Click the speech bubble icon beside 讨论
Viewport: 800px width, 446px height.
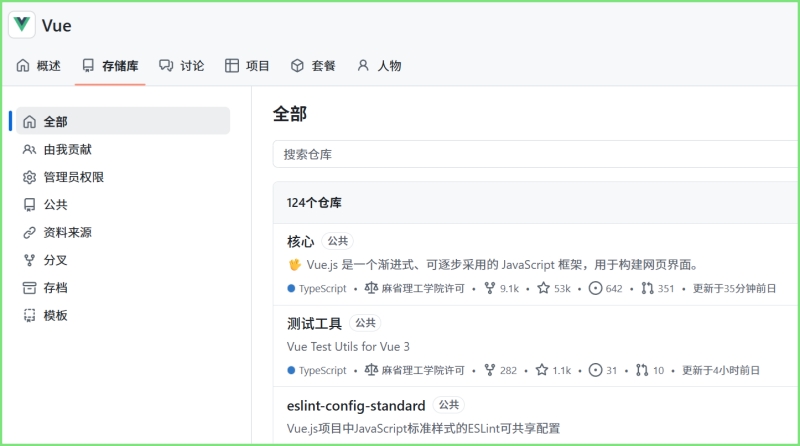[166, 65]
